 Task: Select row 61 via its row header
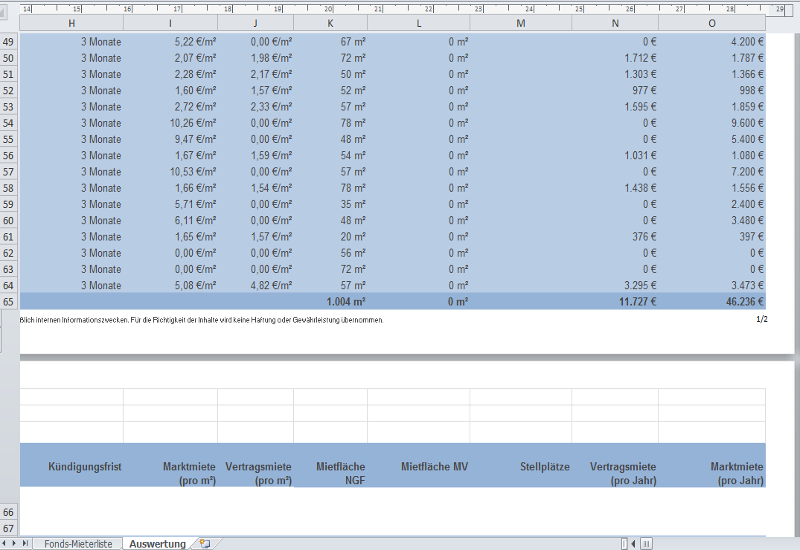(9, 237)
